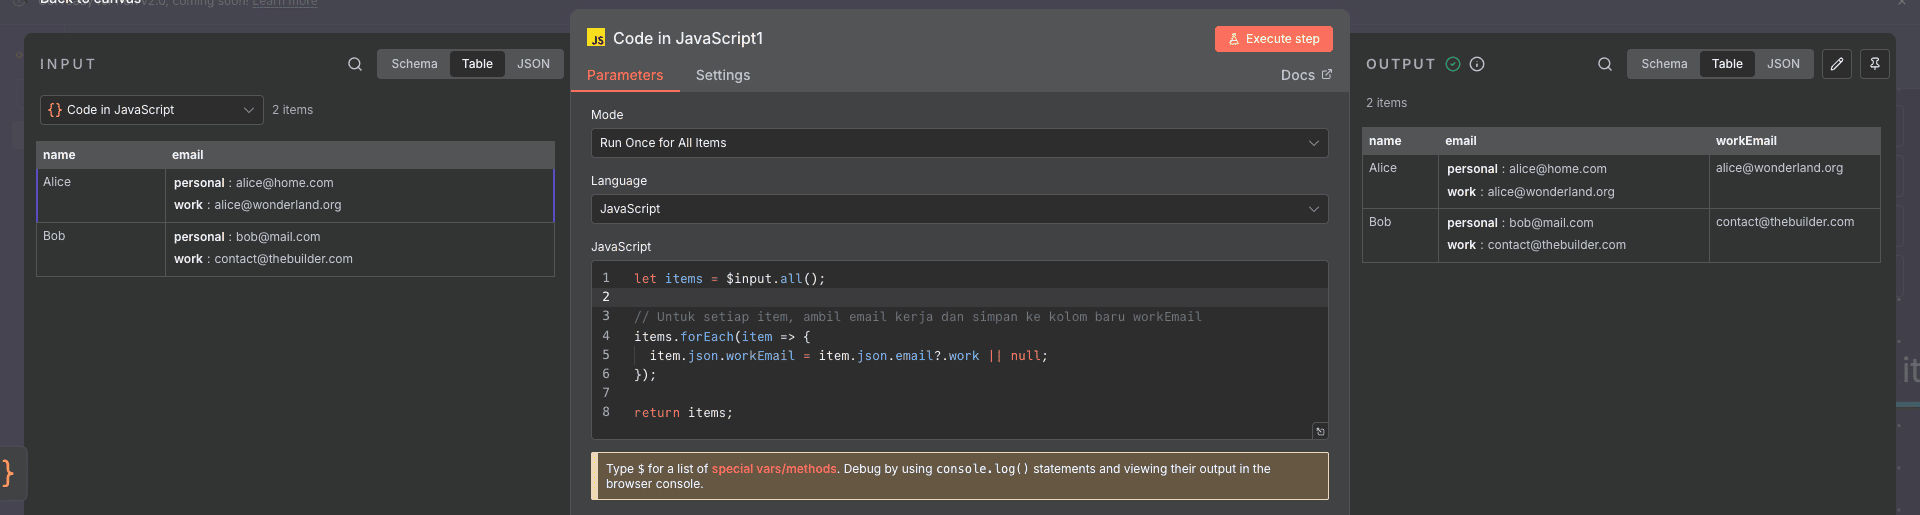The height and width of the screenshot is (515, 1920).
Task: Open the Code in JavaScript input node dropdown
Action: (x=151, y=110)
